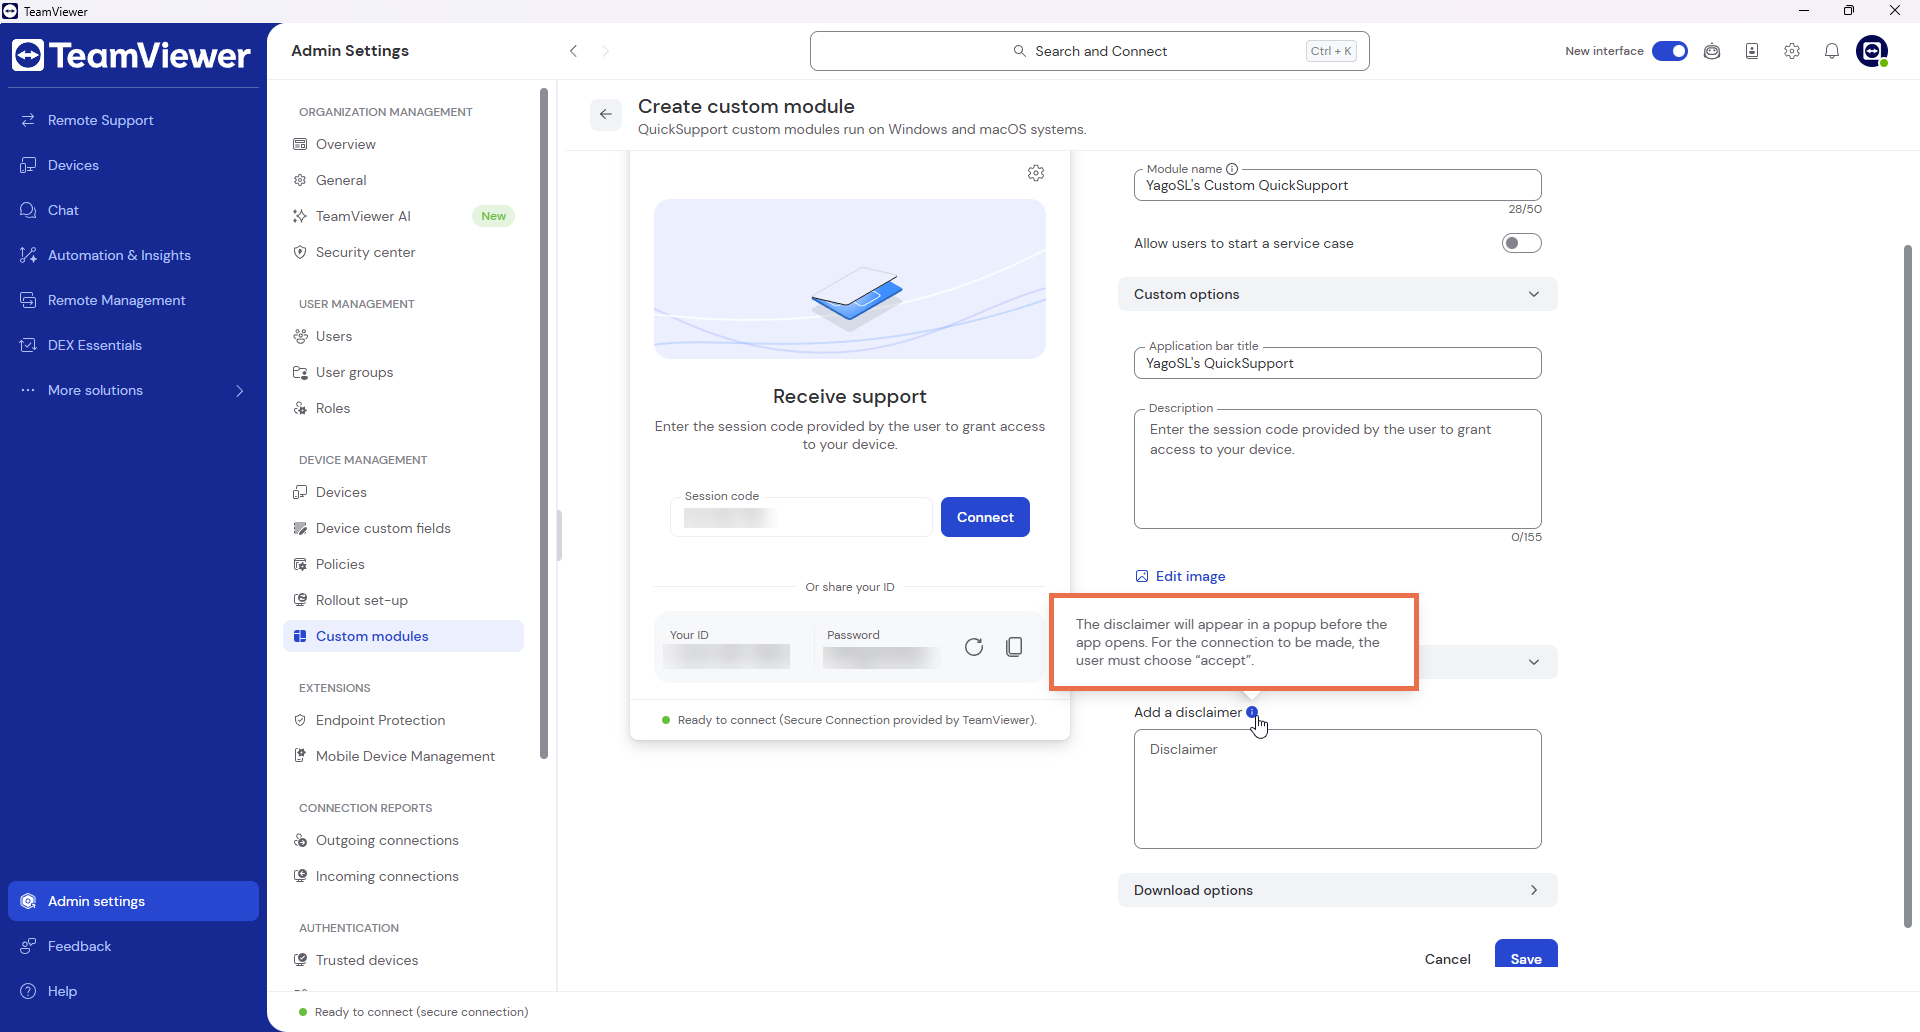Click the Edit image icon
Viewport: 1920px width, 1032px height.
pyautogui.click(x=1142, y=576)
